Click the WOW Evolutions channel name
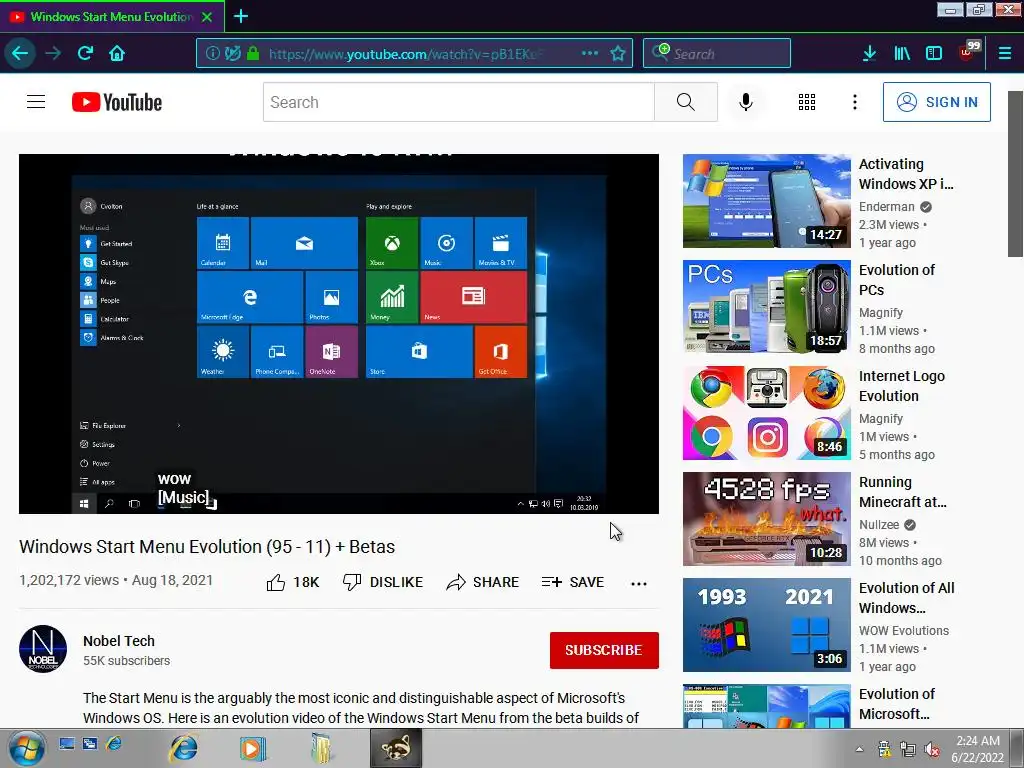 pyautogui.click(x=903, y=630)
